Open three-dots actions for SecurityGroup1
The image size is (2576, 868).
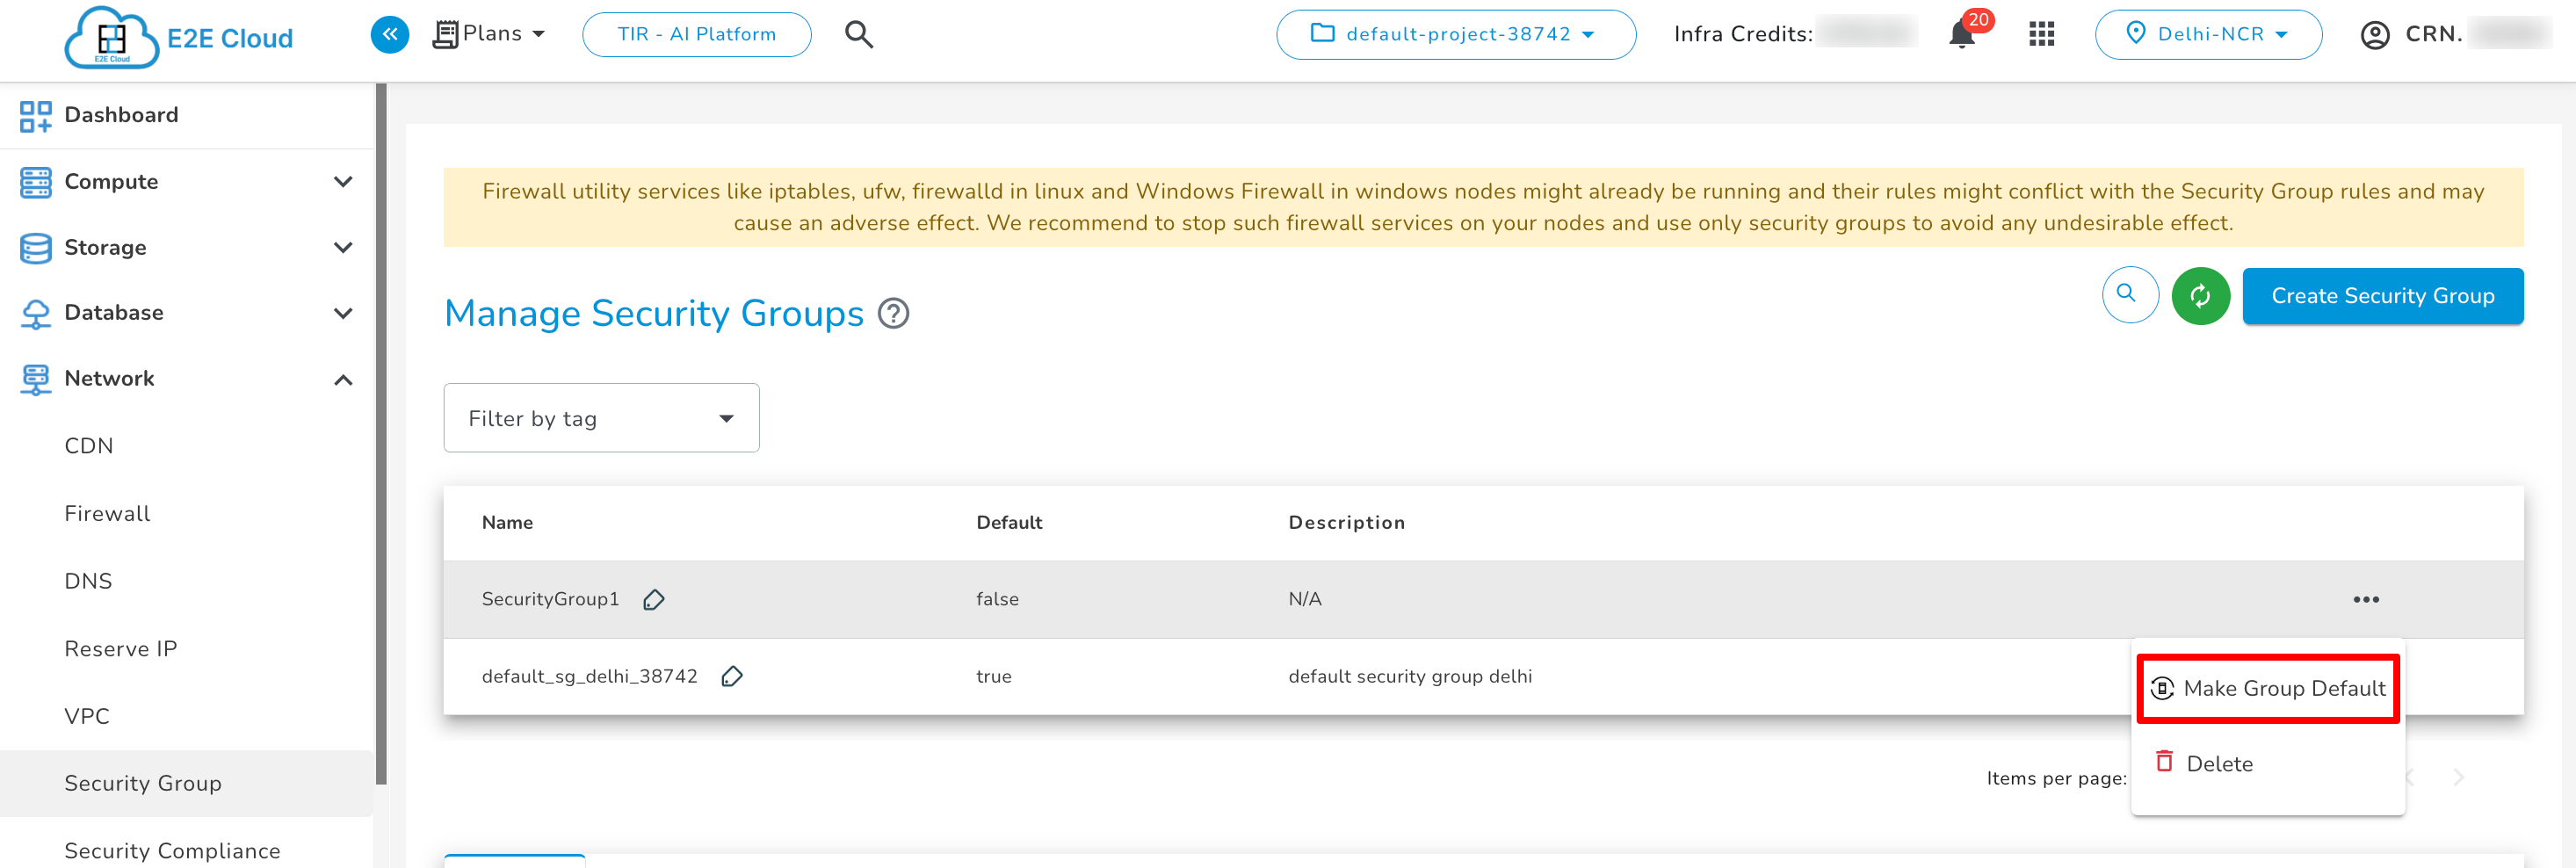point(2365,600)
